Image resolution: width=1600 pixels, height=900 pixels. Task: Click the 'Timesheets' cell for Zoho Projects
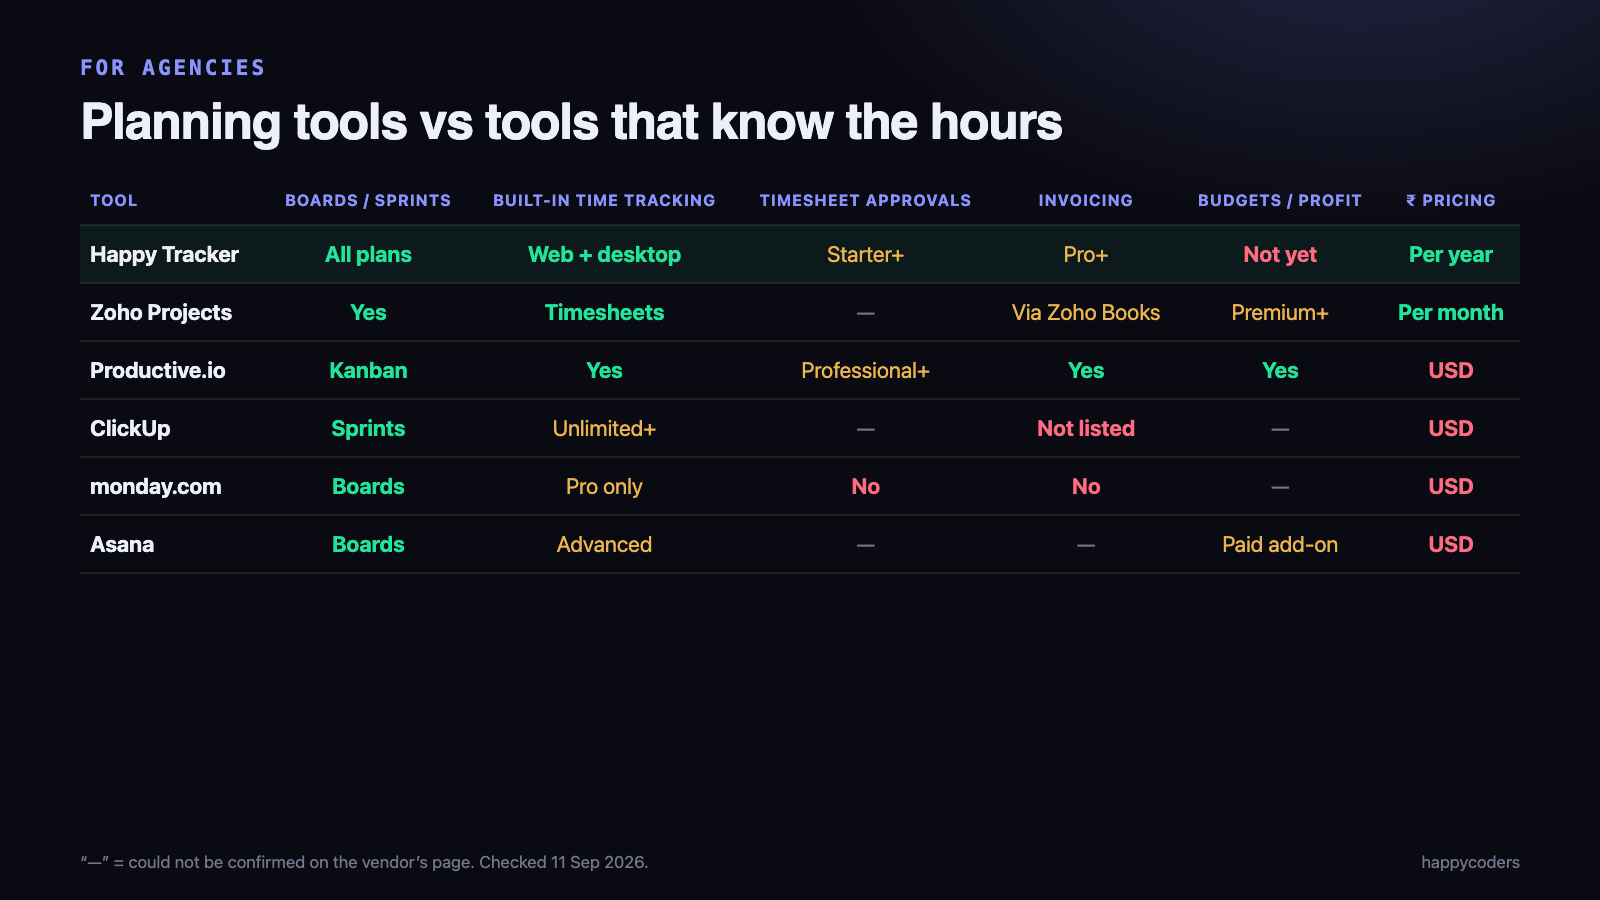click(604, 313)
